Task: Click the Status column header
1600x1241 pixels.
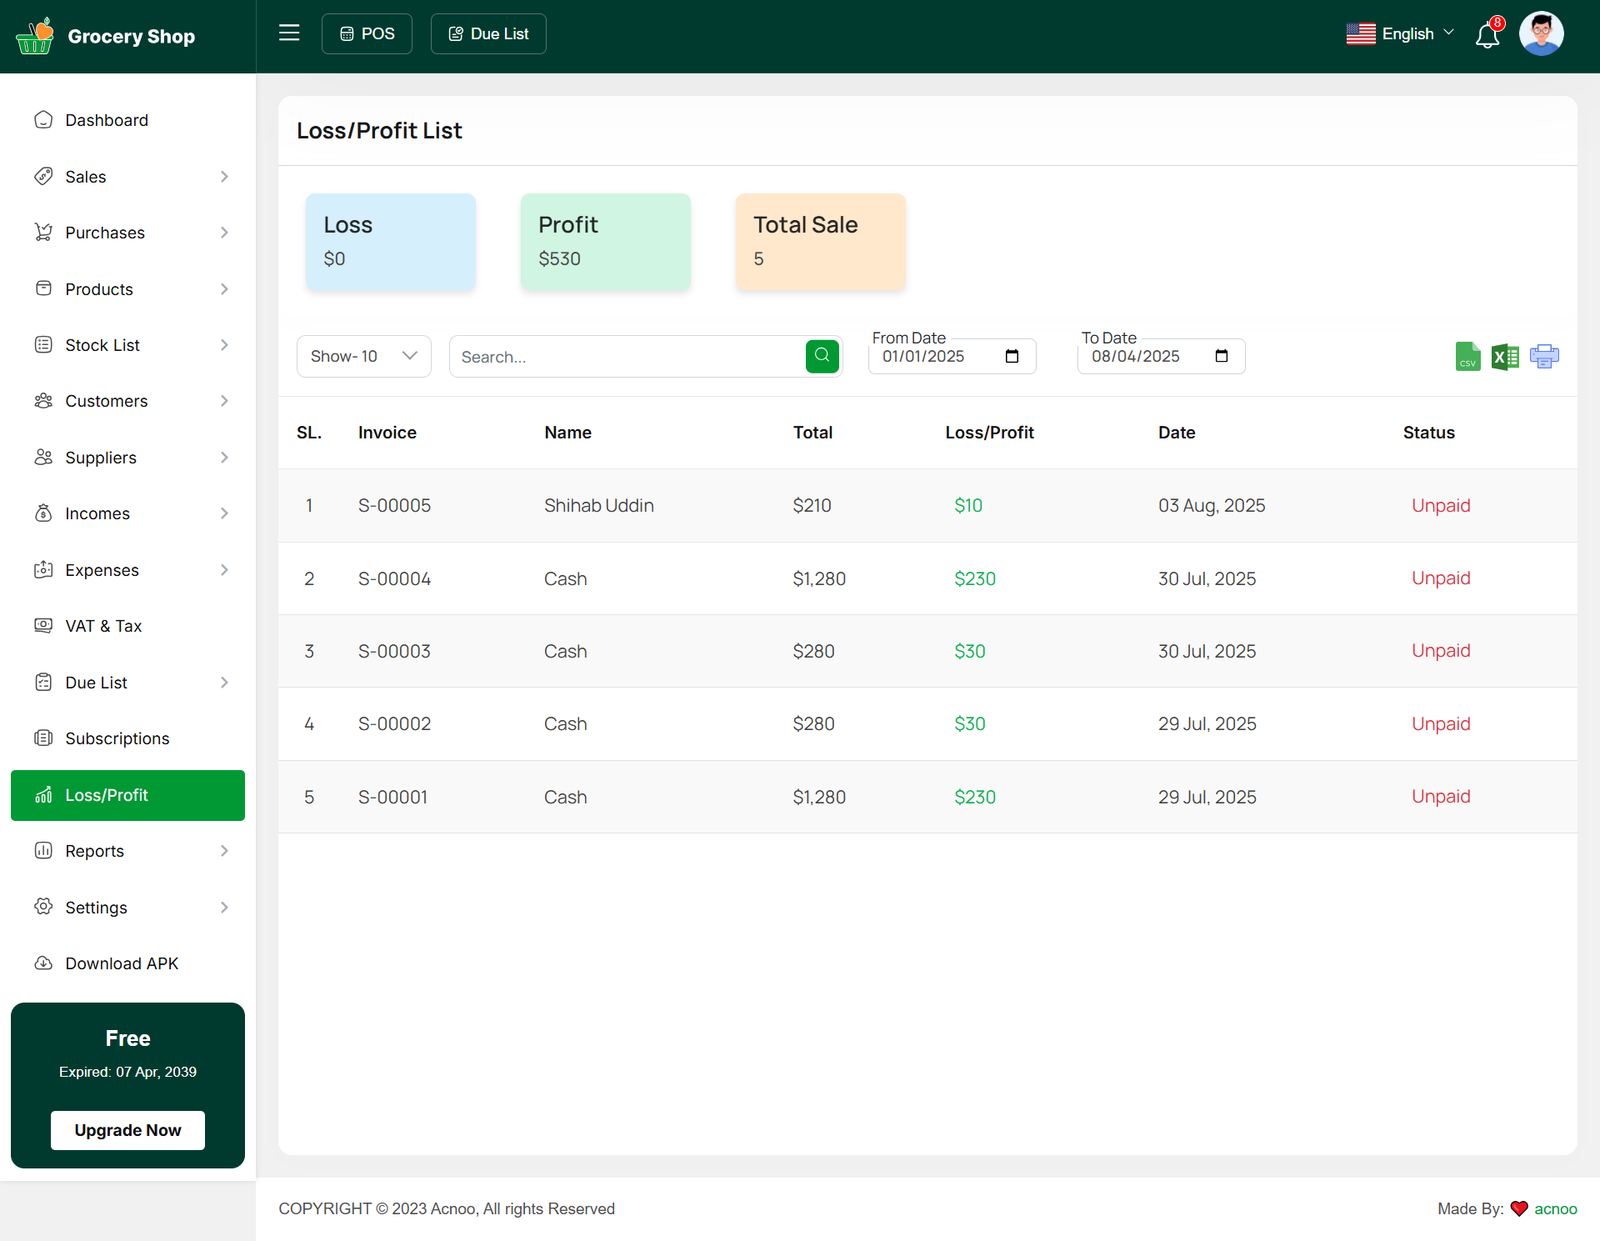Action: click(x=1428, y=432)
